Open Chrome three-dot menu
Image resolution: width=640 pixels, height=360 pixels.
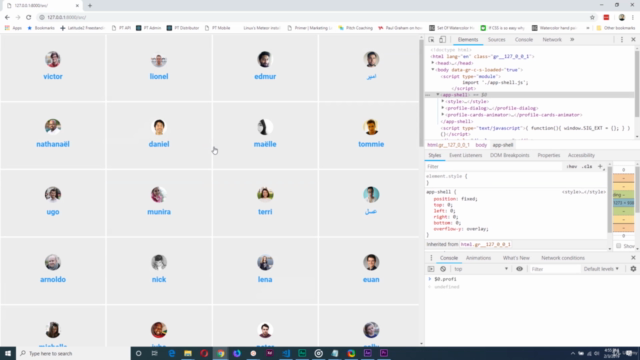point(633,17)
